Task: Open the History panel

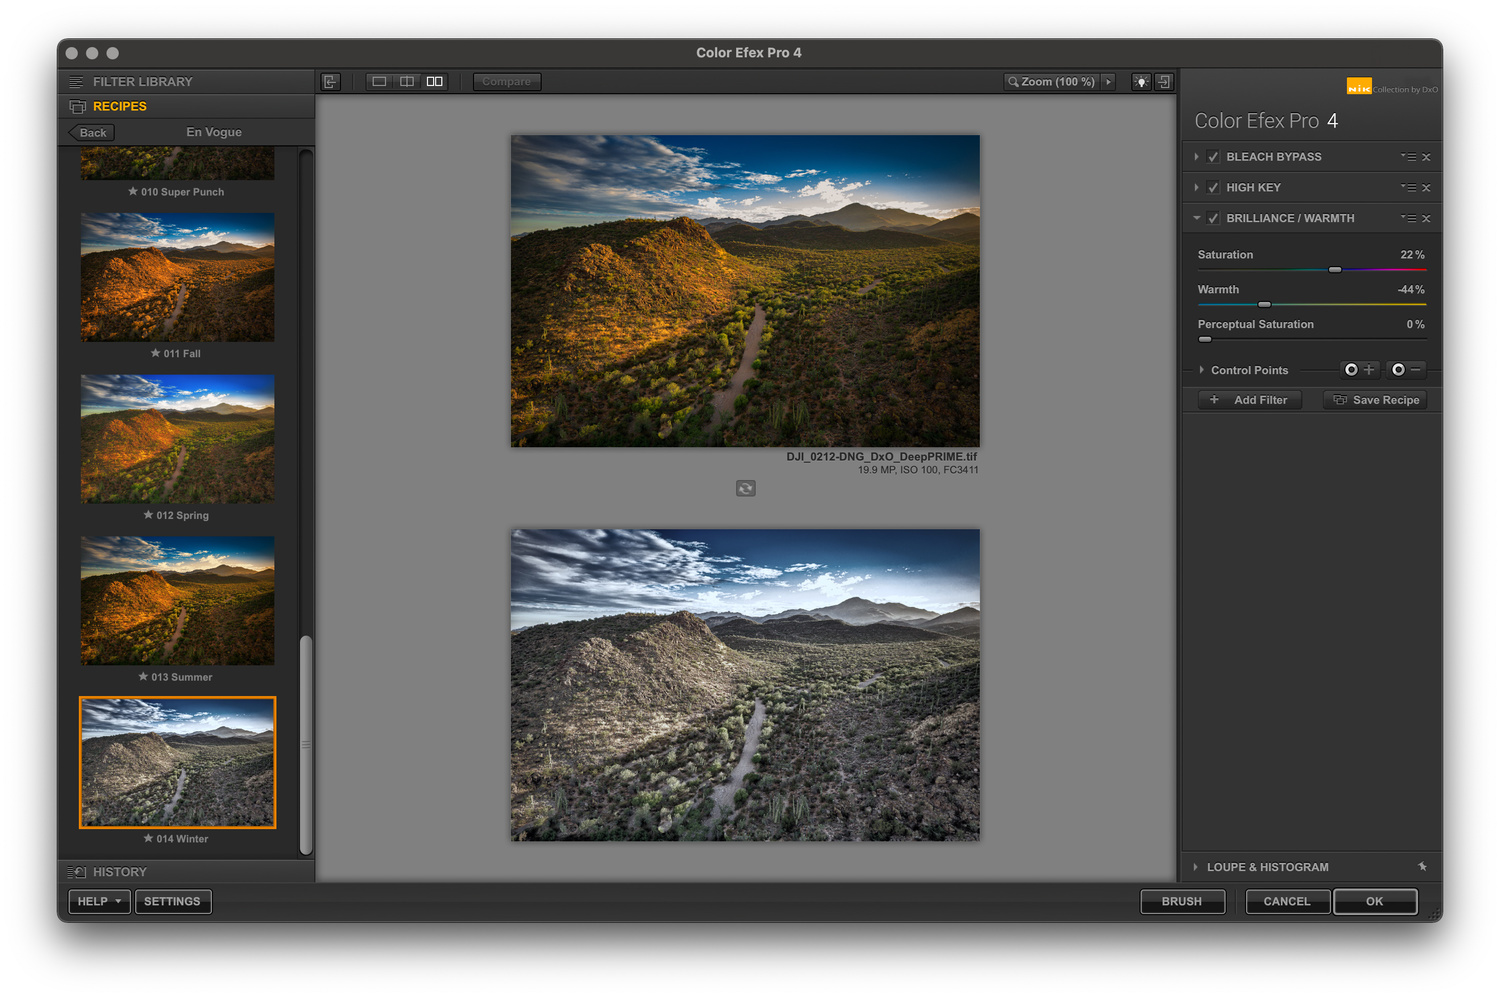Action: pos(119,872)
